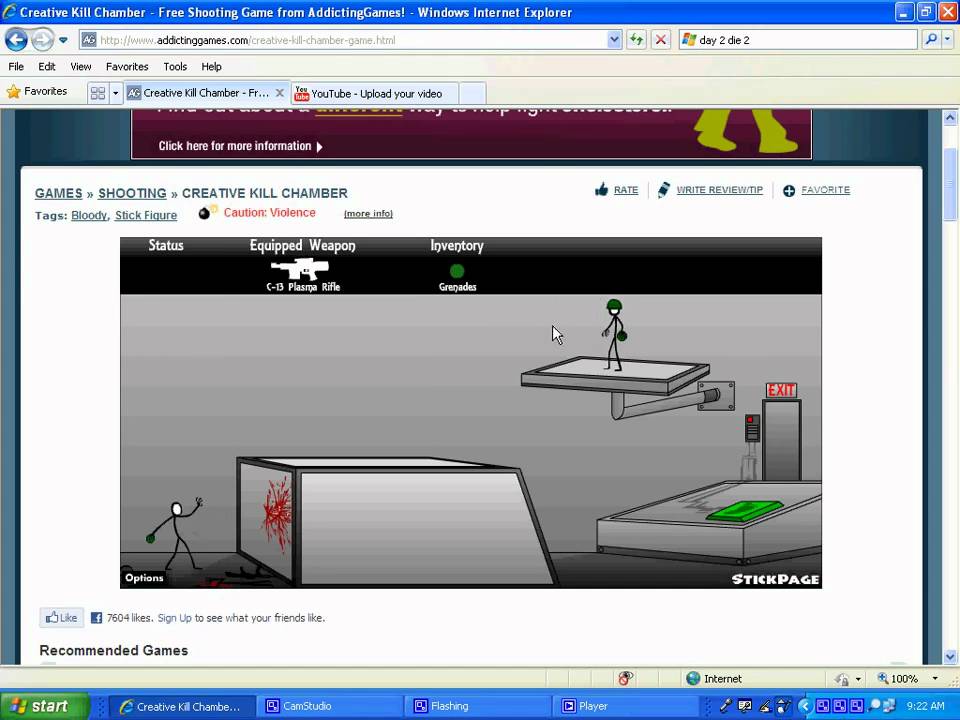This screenshot has width=960, height=720.
Task: Expand the tab list dropdown arrow
Action: point(116,93)
